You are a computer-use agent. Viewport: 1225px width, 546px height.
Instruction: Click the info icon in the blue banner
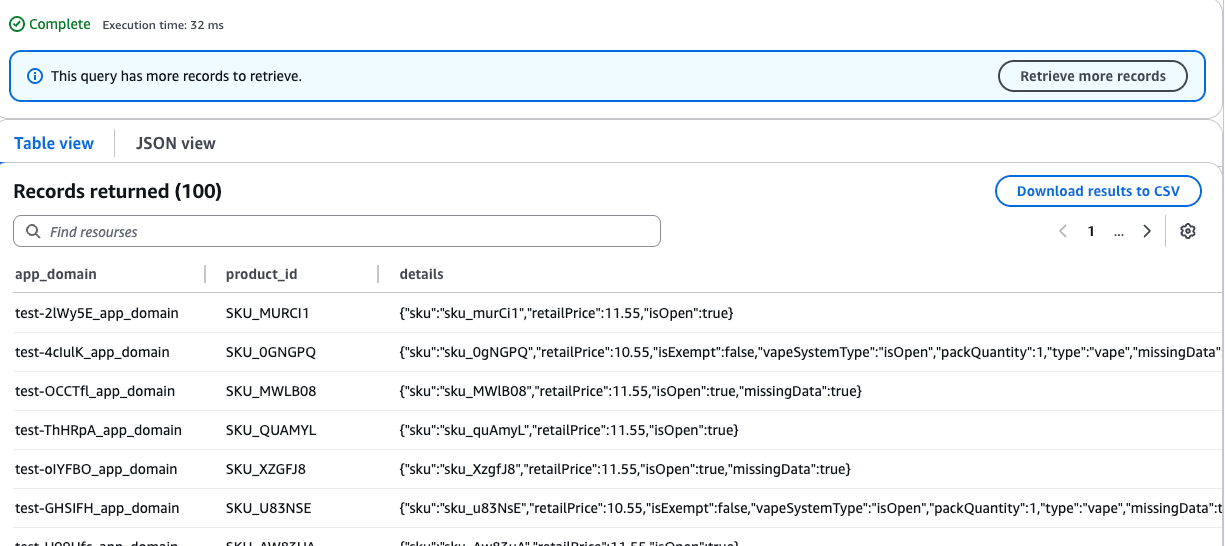[x=35, y=76]
